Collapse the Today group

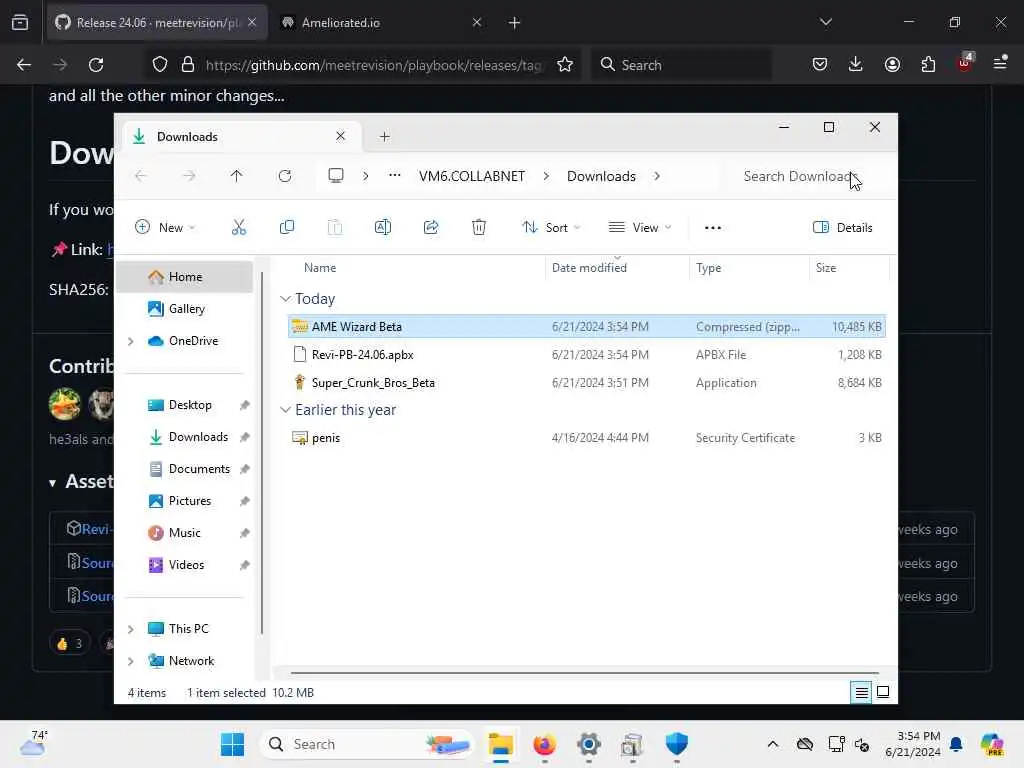click(285, 298)
